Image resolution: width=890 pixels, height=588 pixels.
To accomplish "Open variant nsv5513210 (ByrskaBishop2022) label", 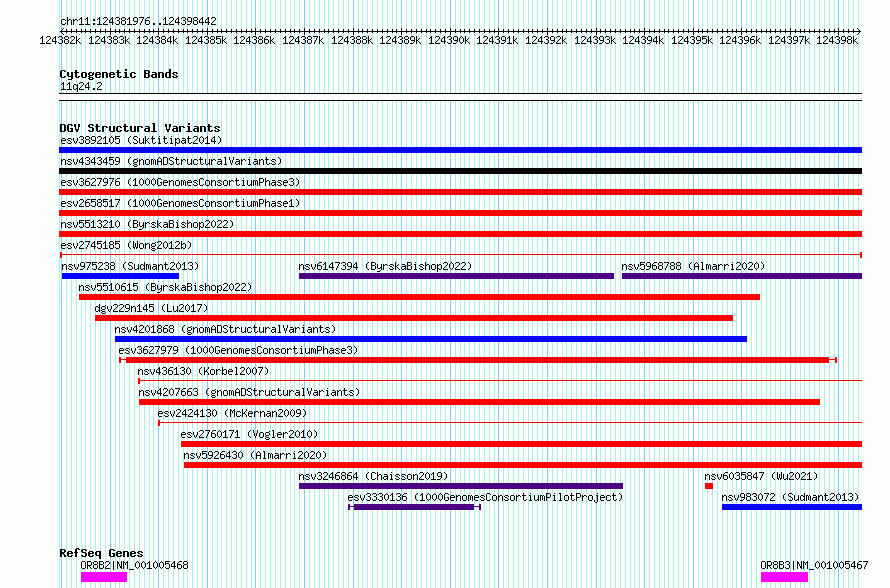I will tap(147, 224).
